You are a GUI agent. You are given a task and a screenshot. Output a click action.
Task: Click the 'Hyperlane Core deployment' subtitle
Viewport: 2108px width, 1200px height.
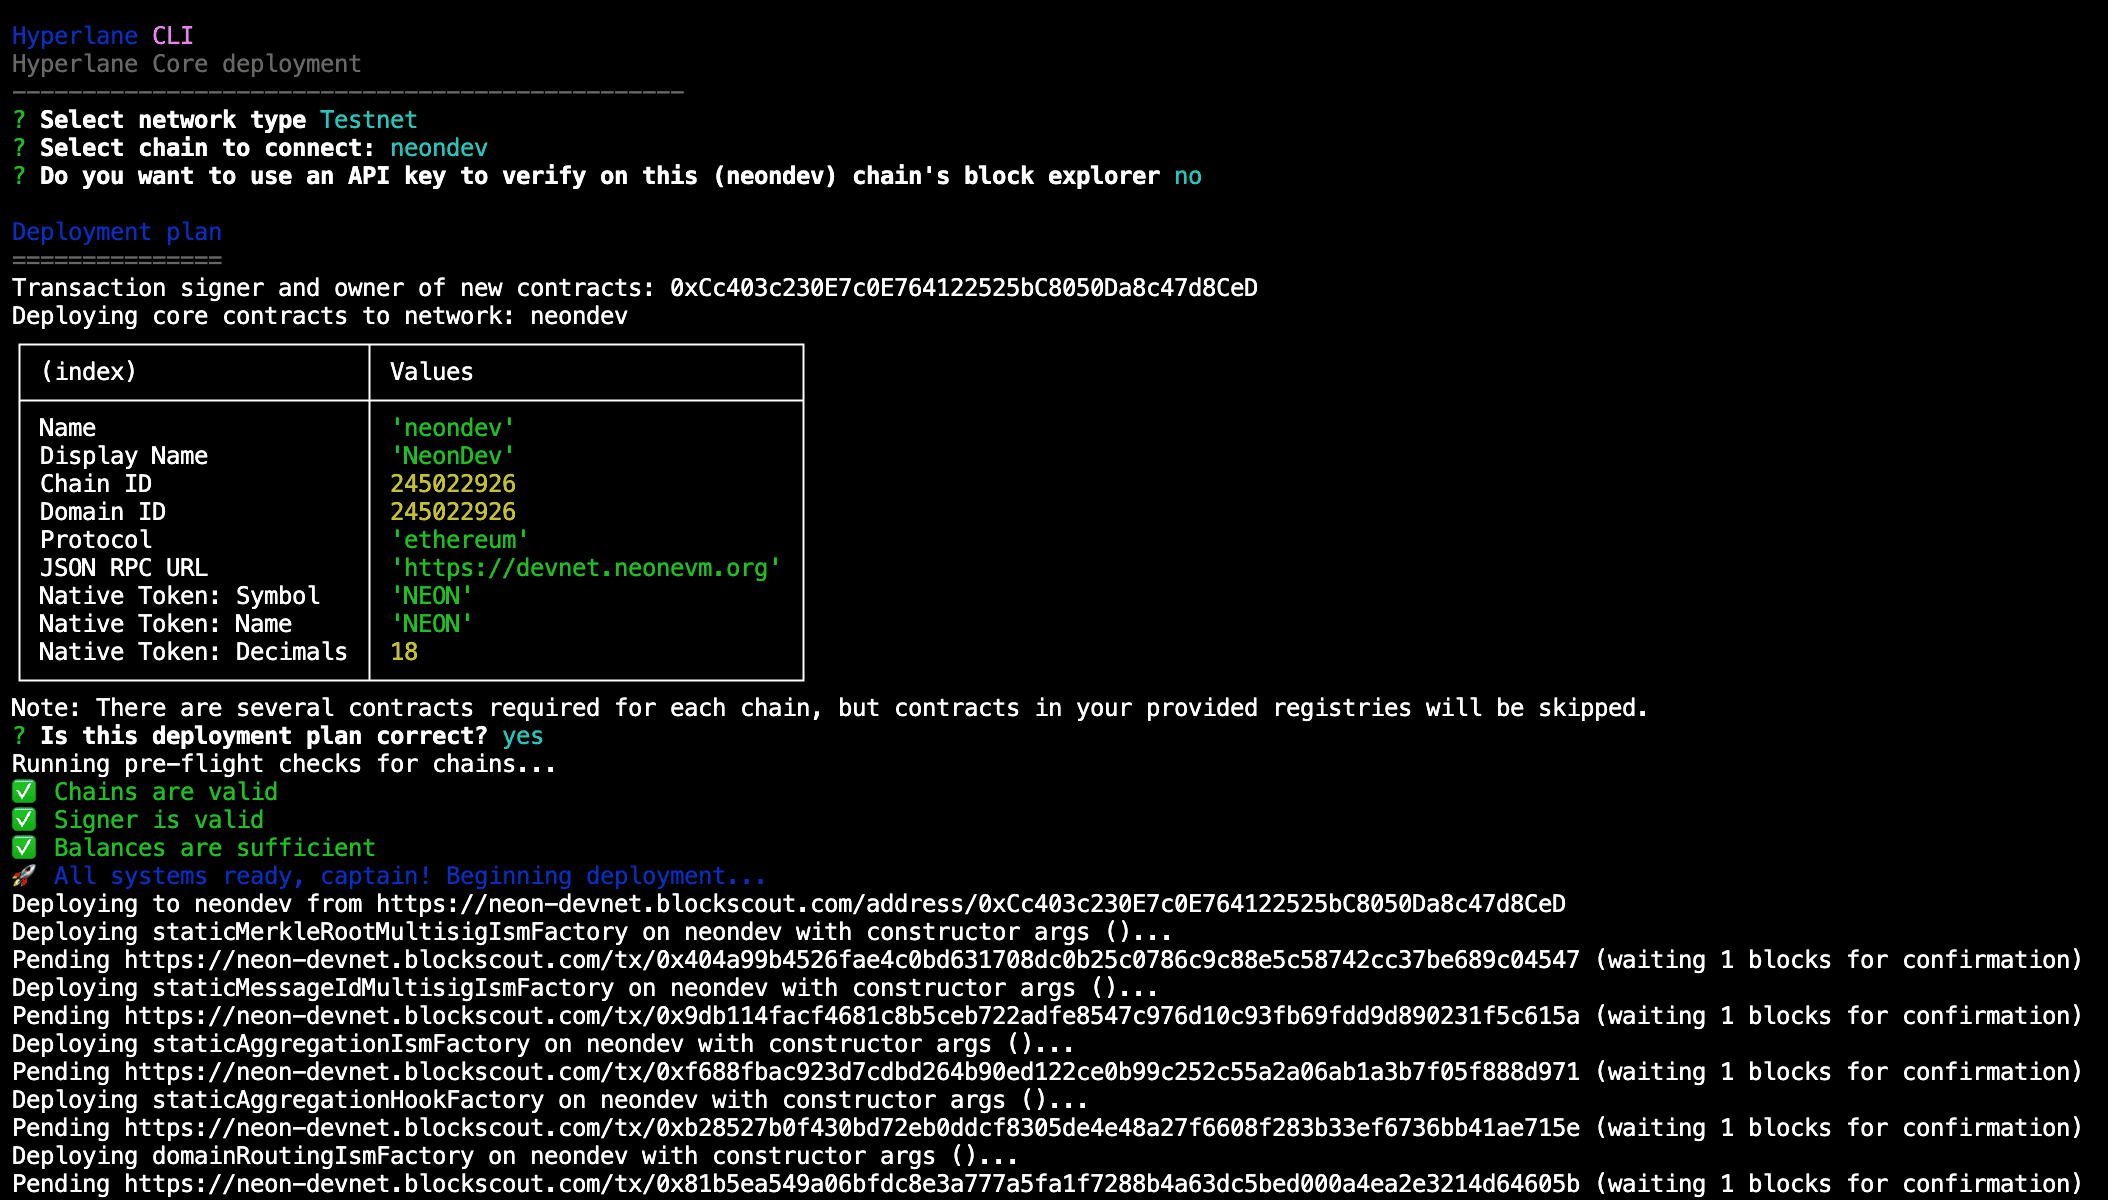[x=186, y=64]
